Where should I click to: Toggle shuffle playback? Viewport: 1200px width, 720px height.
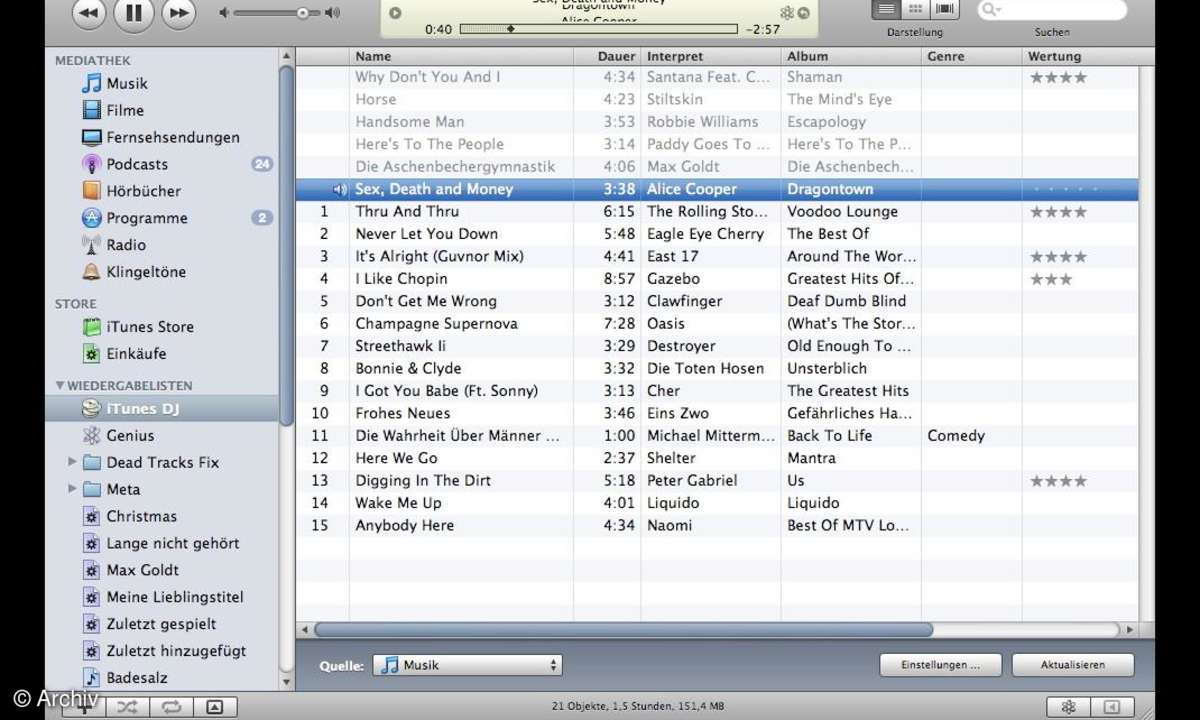click(x=127, y=706)
